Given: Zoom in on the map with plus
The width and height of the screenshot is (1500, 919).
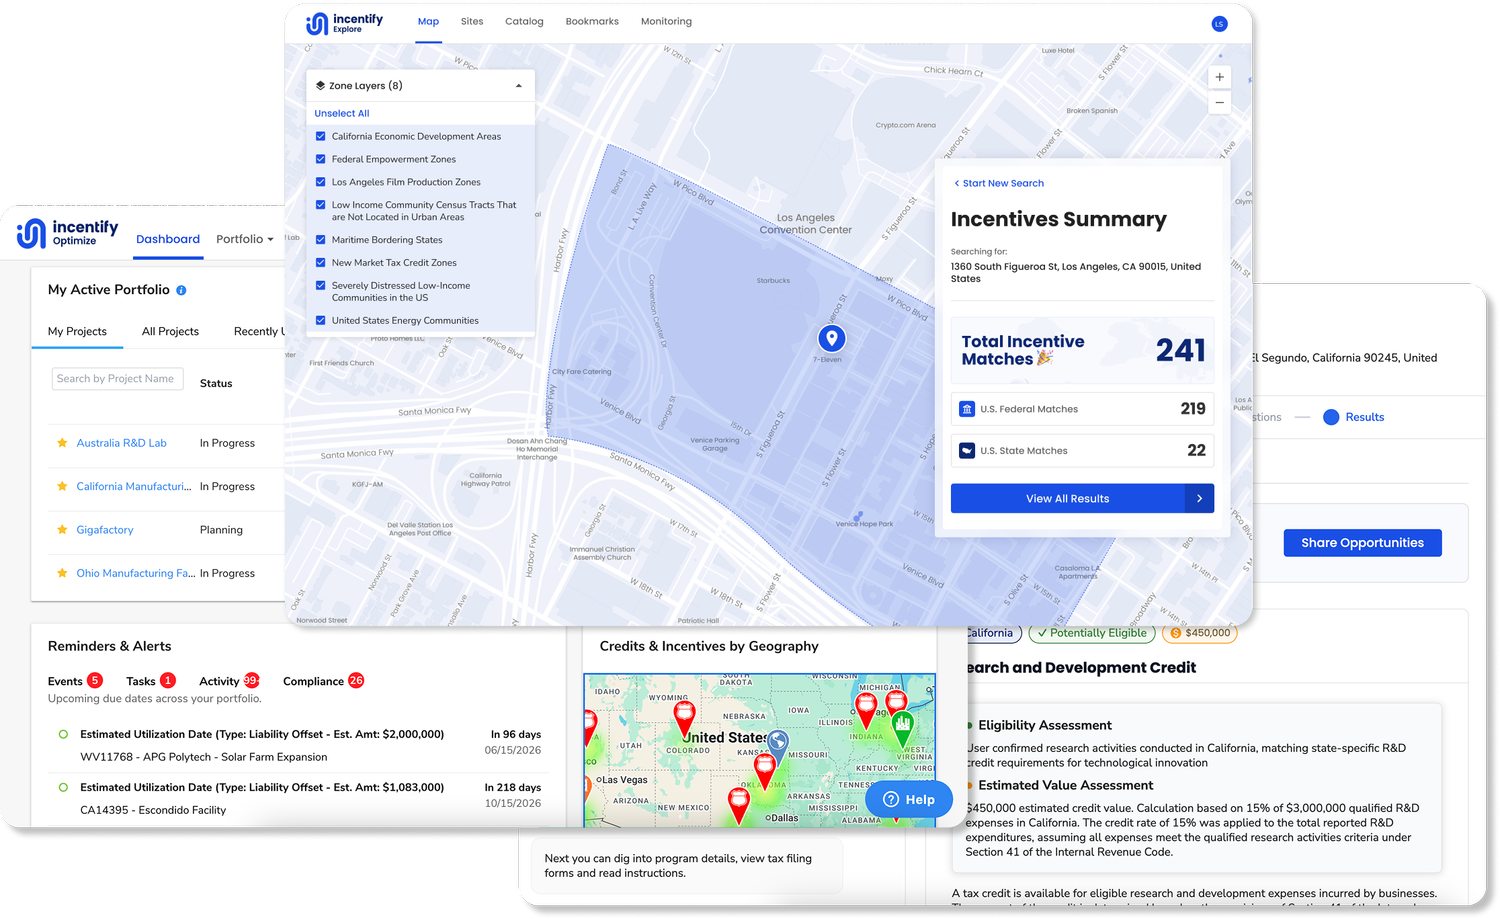Looking at the screenshot, I should click(x=1219, y=77).
